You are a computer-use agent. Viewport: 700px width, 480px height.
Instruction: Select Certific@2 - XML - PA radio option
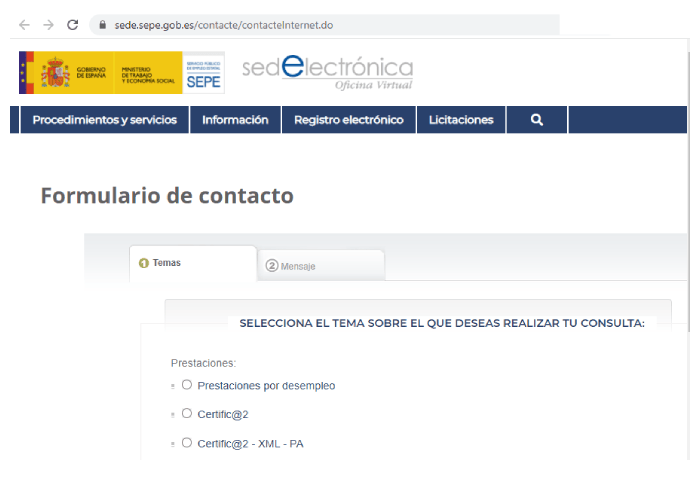coord(187,442)
